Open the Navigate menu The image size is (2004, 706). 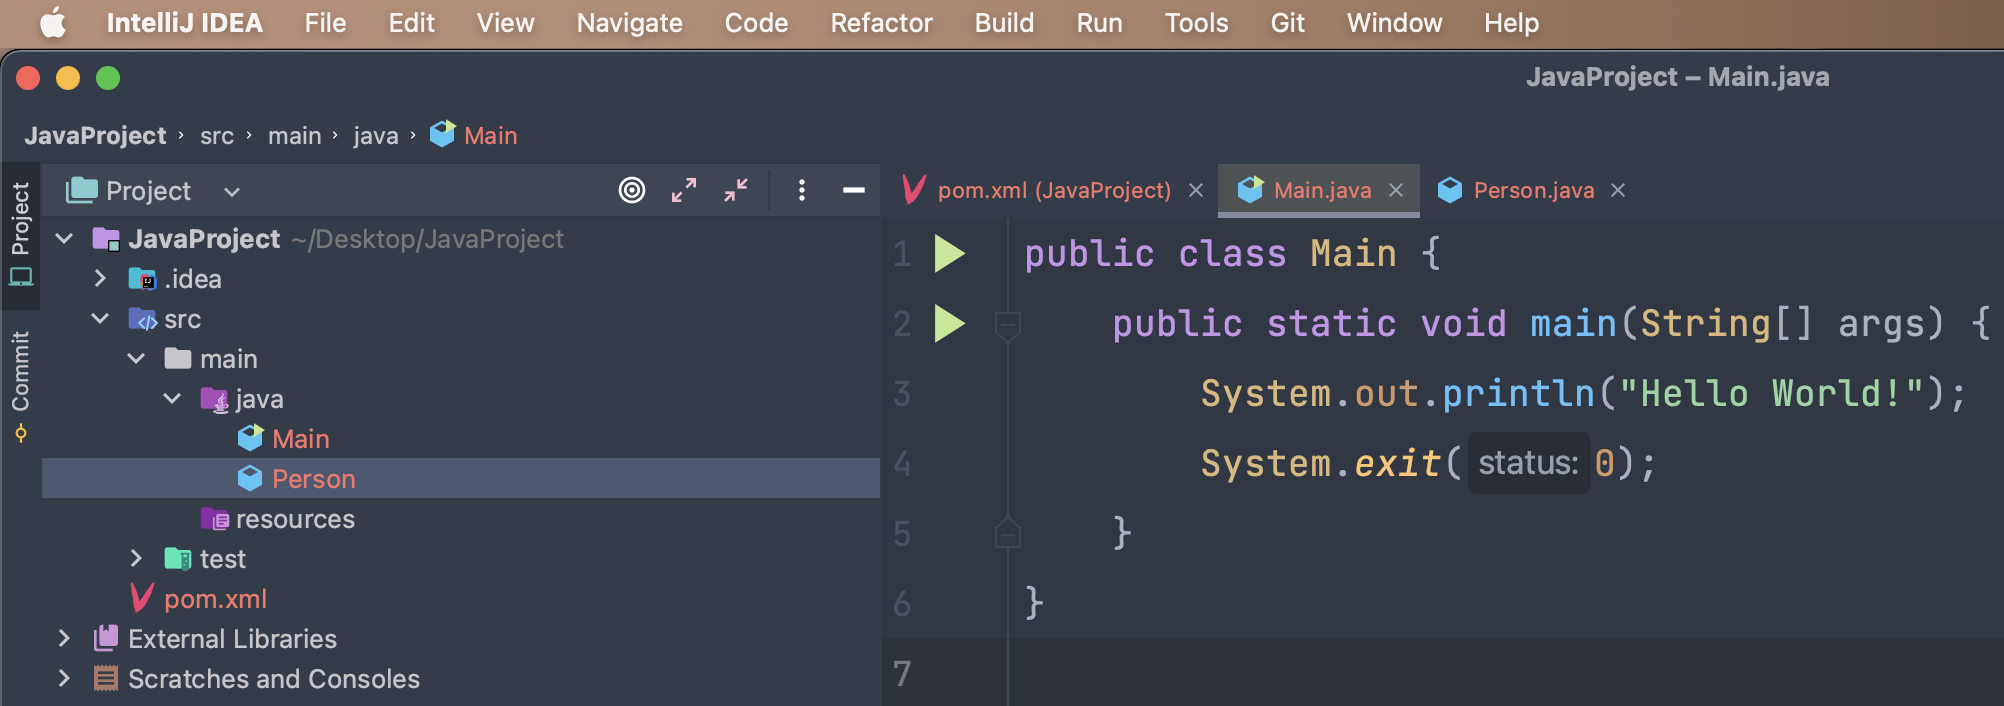630,22
